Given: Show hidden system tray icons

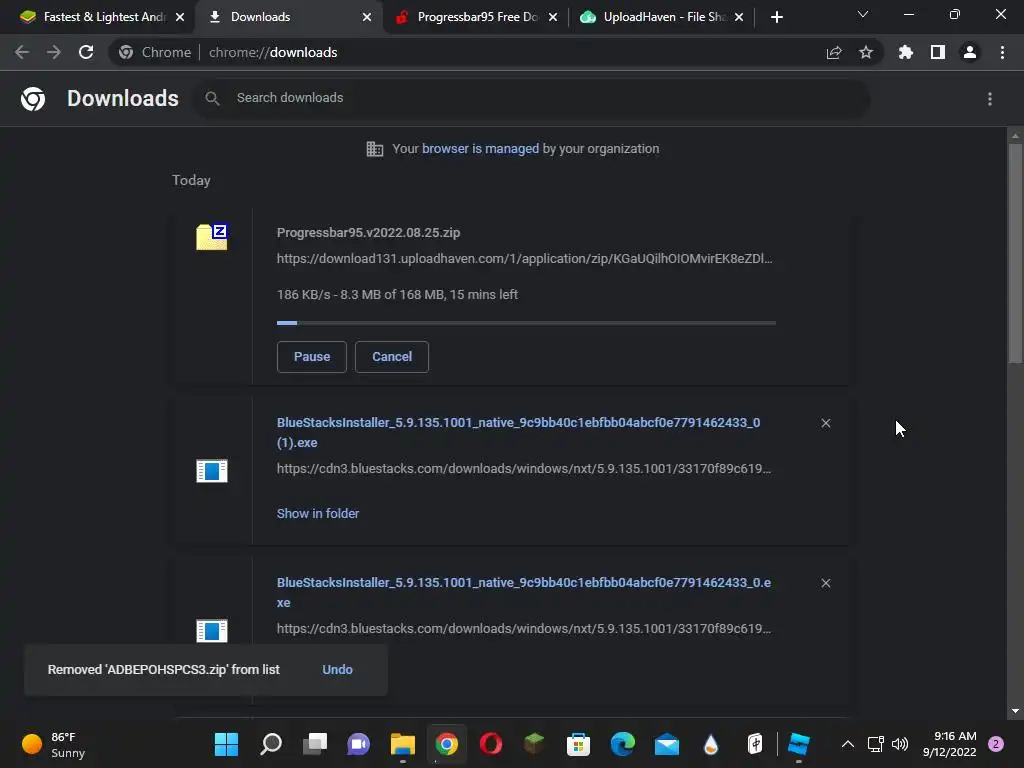Looking at the screenshot, I should click(x=848, y=744).
